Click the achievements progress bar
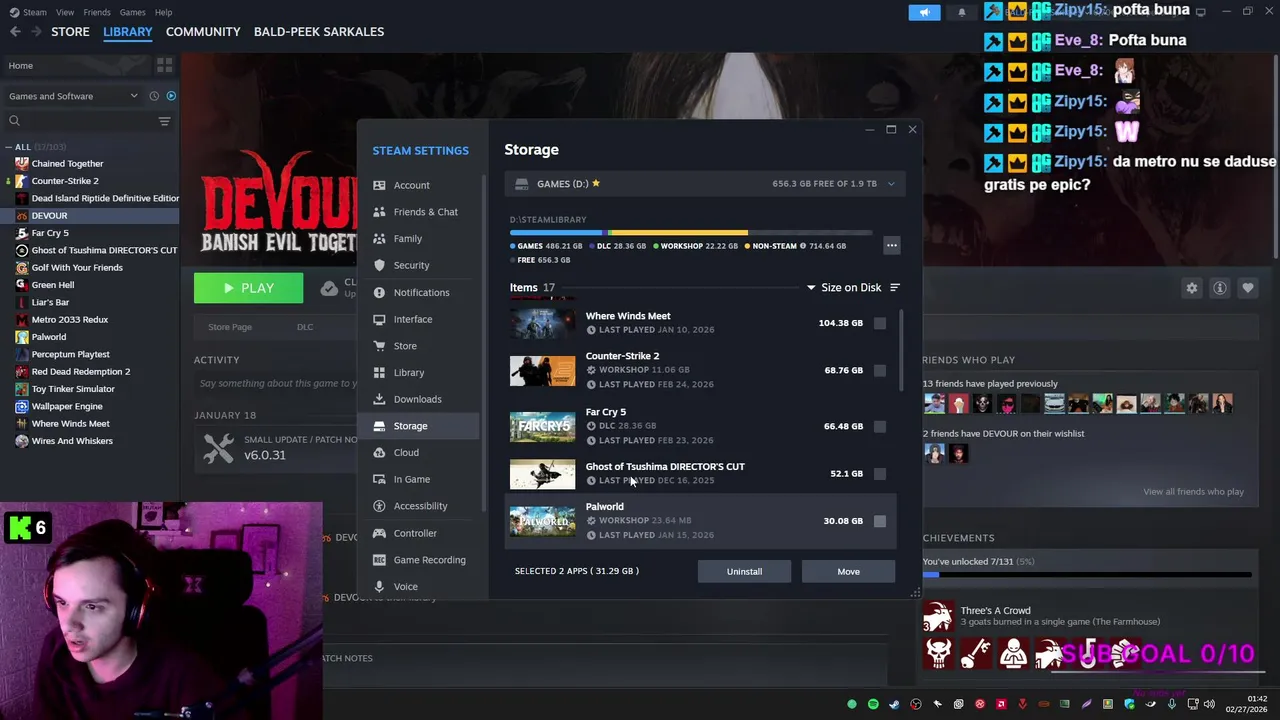Viewport: 1280px width, 720px height. [1087, 575]
